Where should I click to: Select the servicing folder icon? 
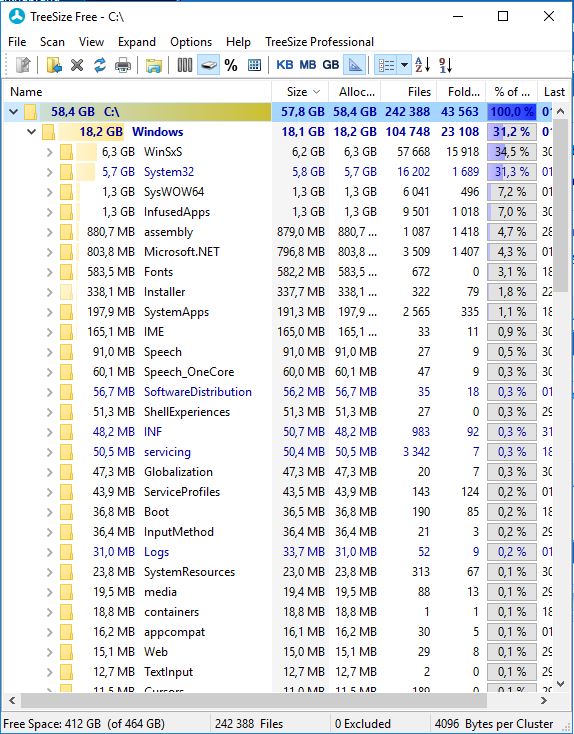[66, 452]
